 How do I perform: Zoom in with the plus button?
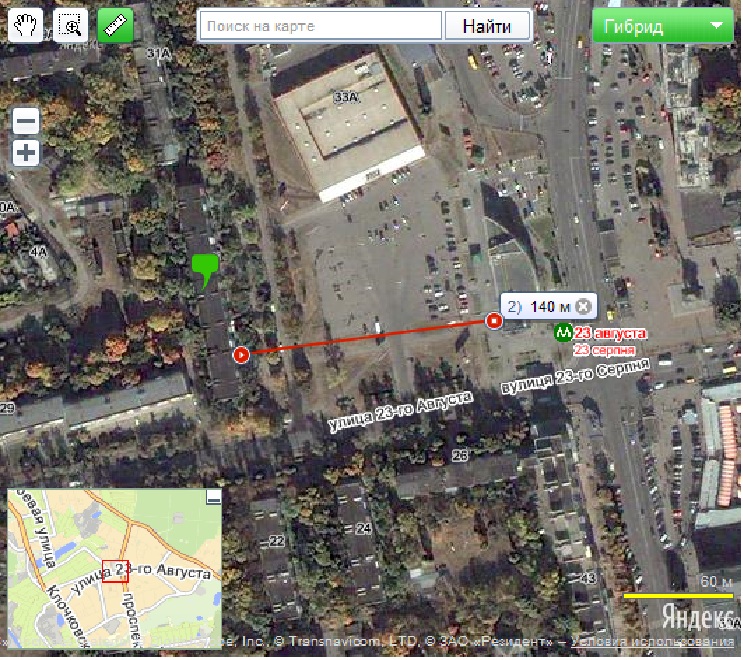click(26, 153)
